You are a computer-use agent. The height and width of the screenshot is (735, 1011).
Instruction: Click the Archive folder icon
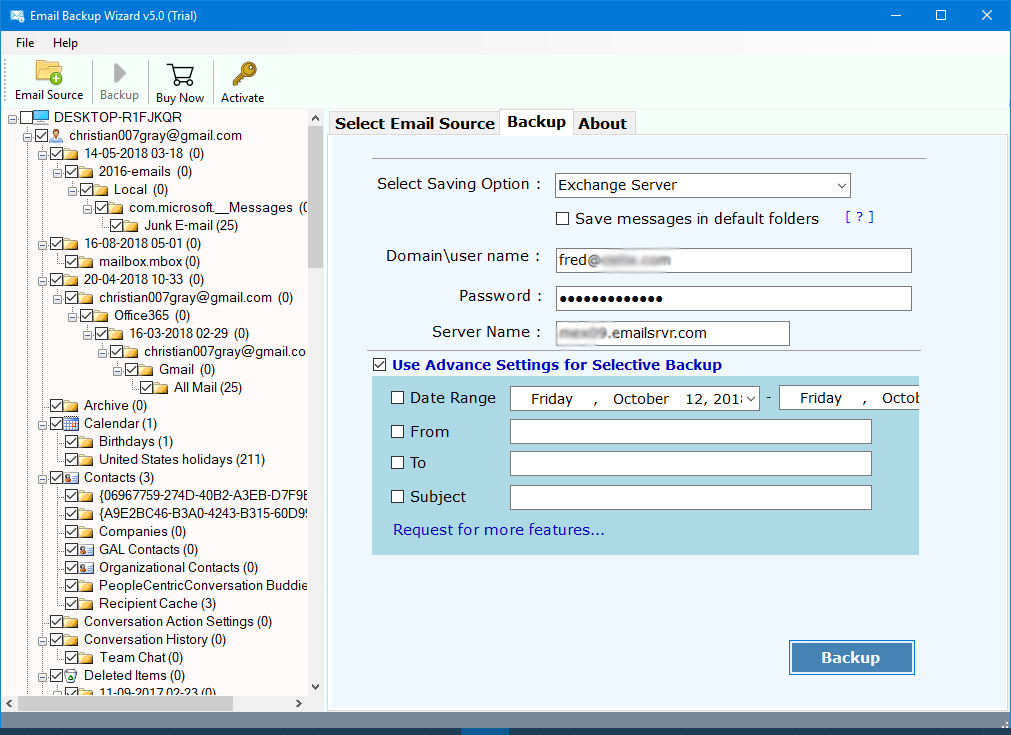71,406
